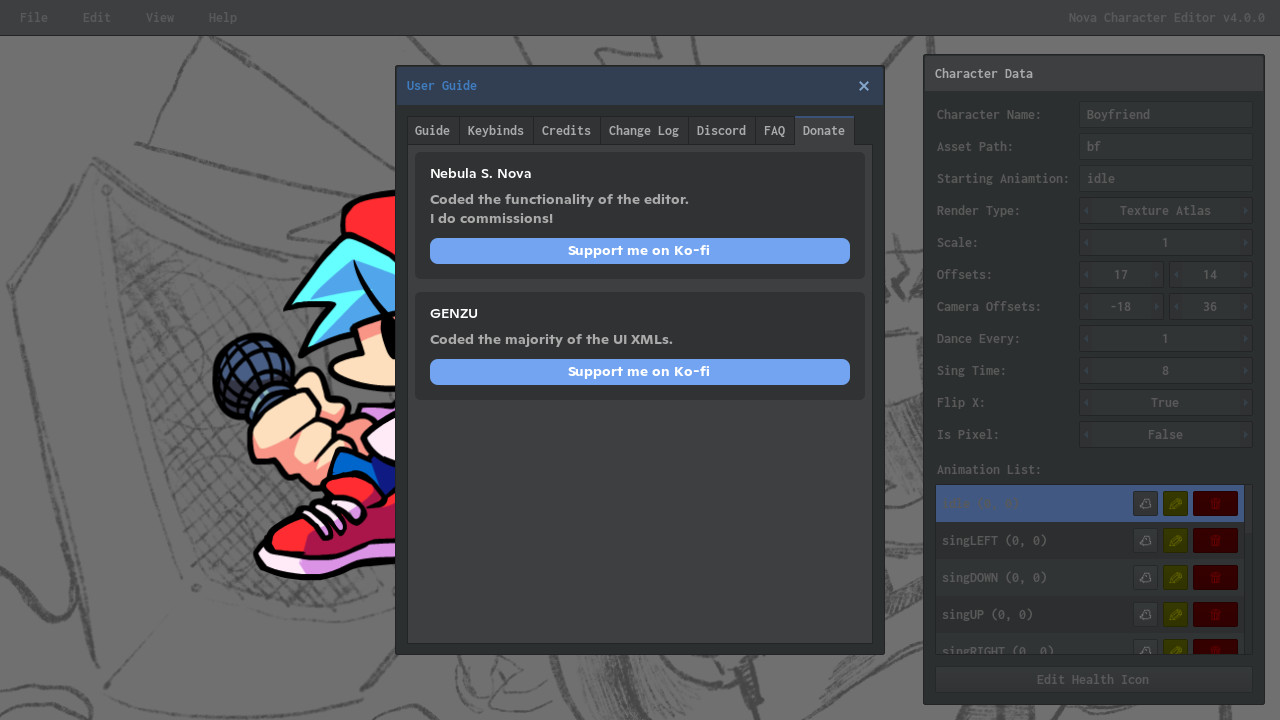Go to the Discord tab
The height and width of the screenshot is (720, 1280).
(722, 131)
